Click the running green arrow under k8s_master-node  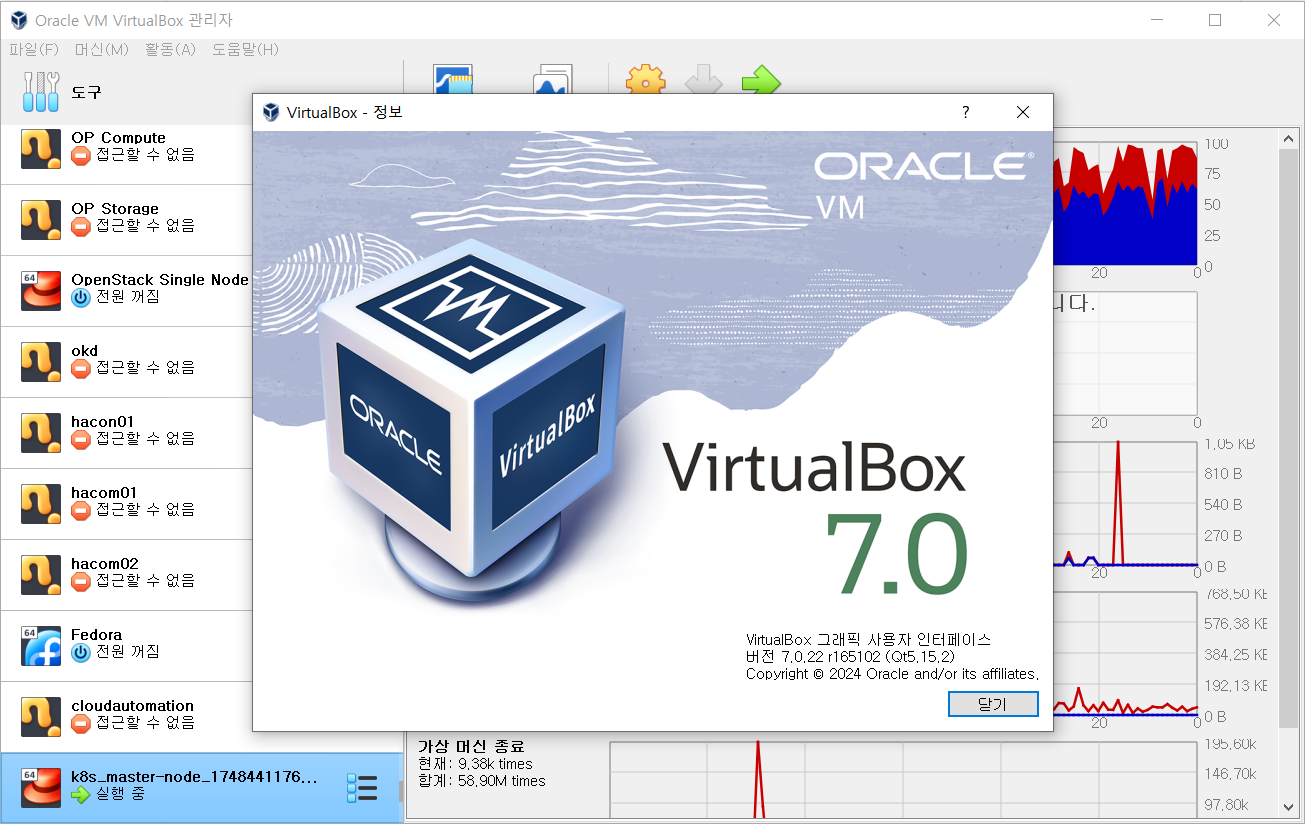click(81, 794)
